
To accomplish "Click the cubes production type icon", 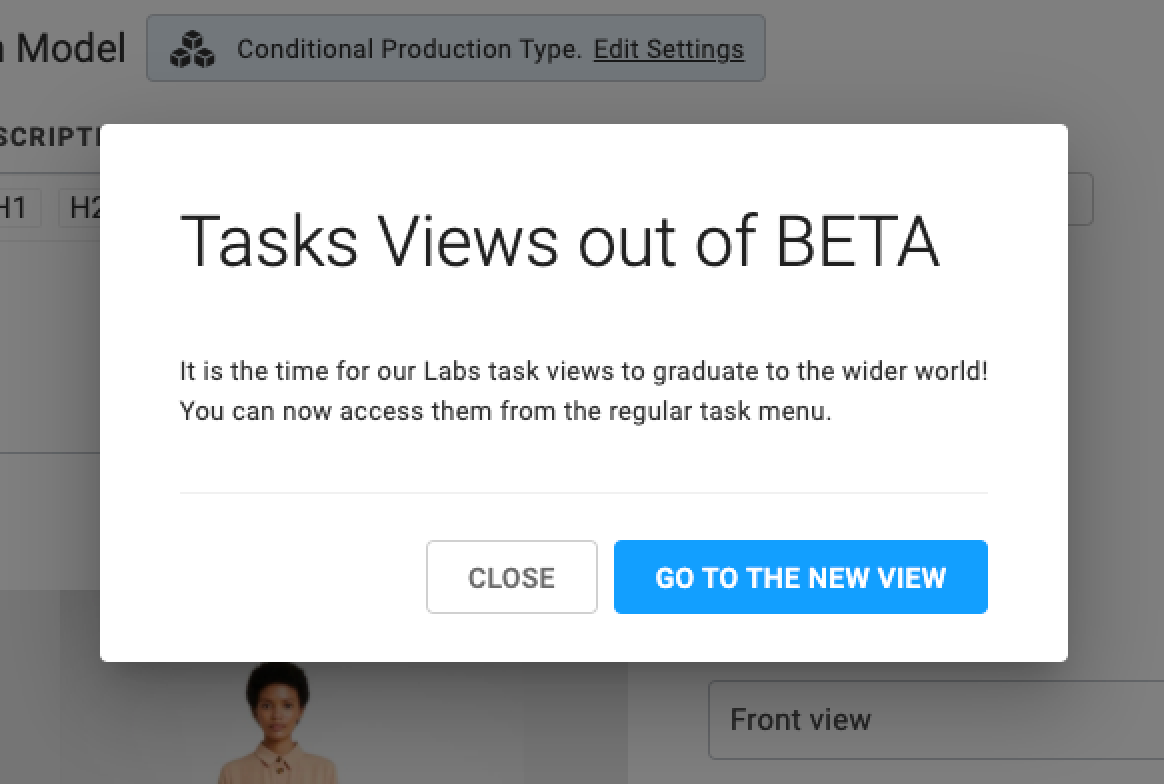I will pos(192,49).
